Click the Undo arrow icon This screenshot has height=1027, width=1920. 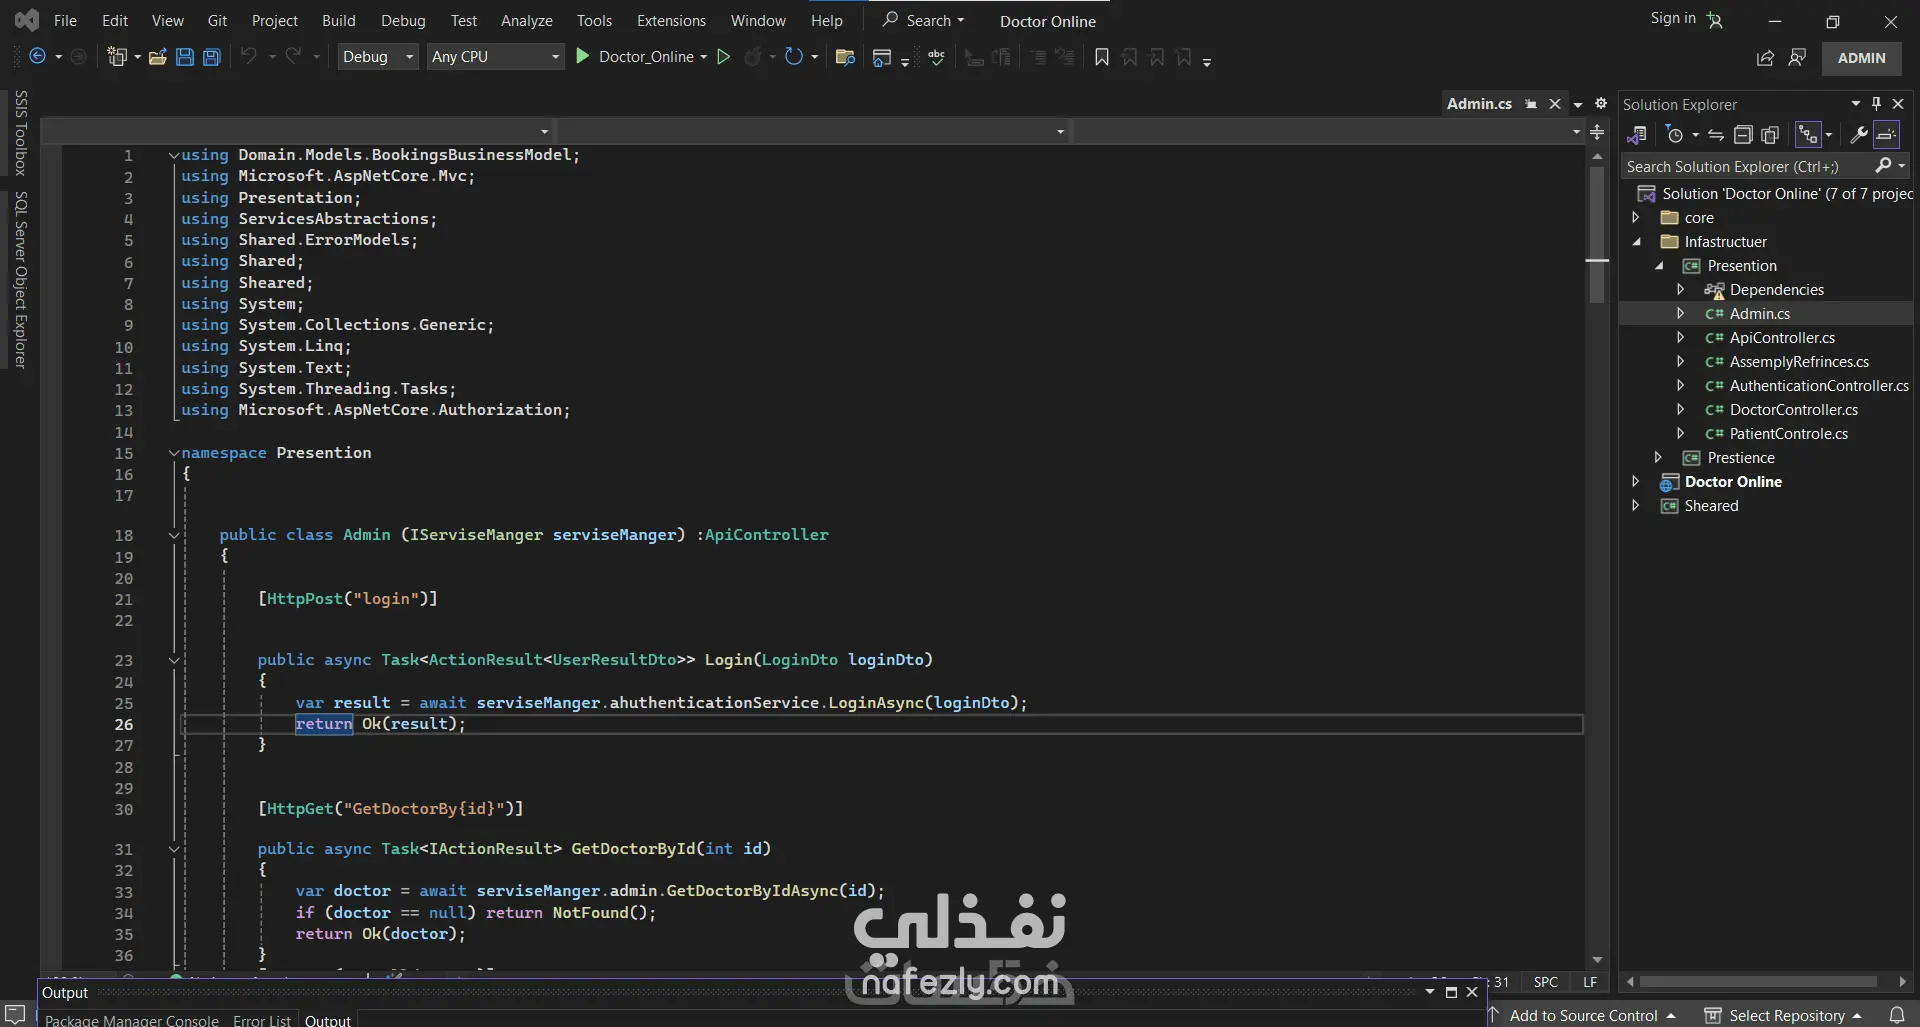point(248,57)
